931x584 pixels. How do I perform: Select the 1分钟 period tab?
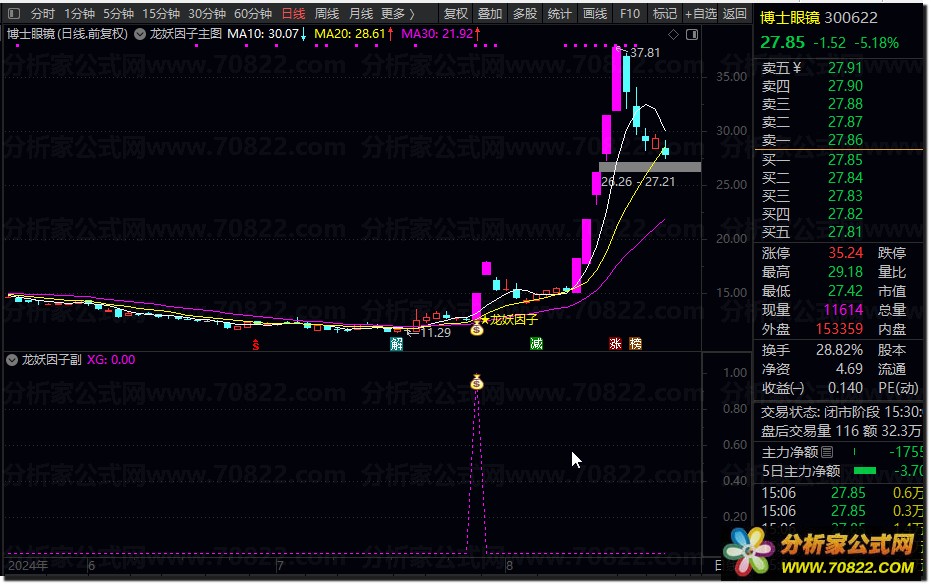click(80, 13)
